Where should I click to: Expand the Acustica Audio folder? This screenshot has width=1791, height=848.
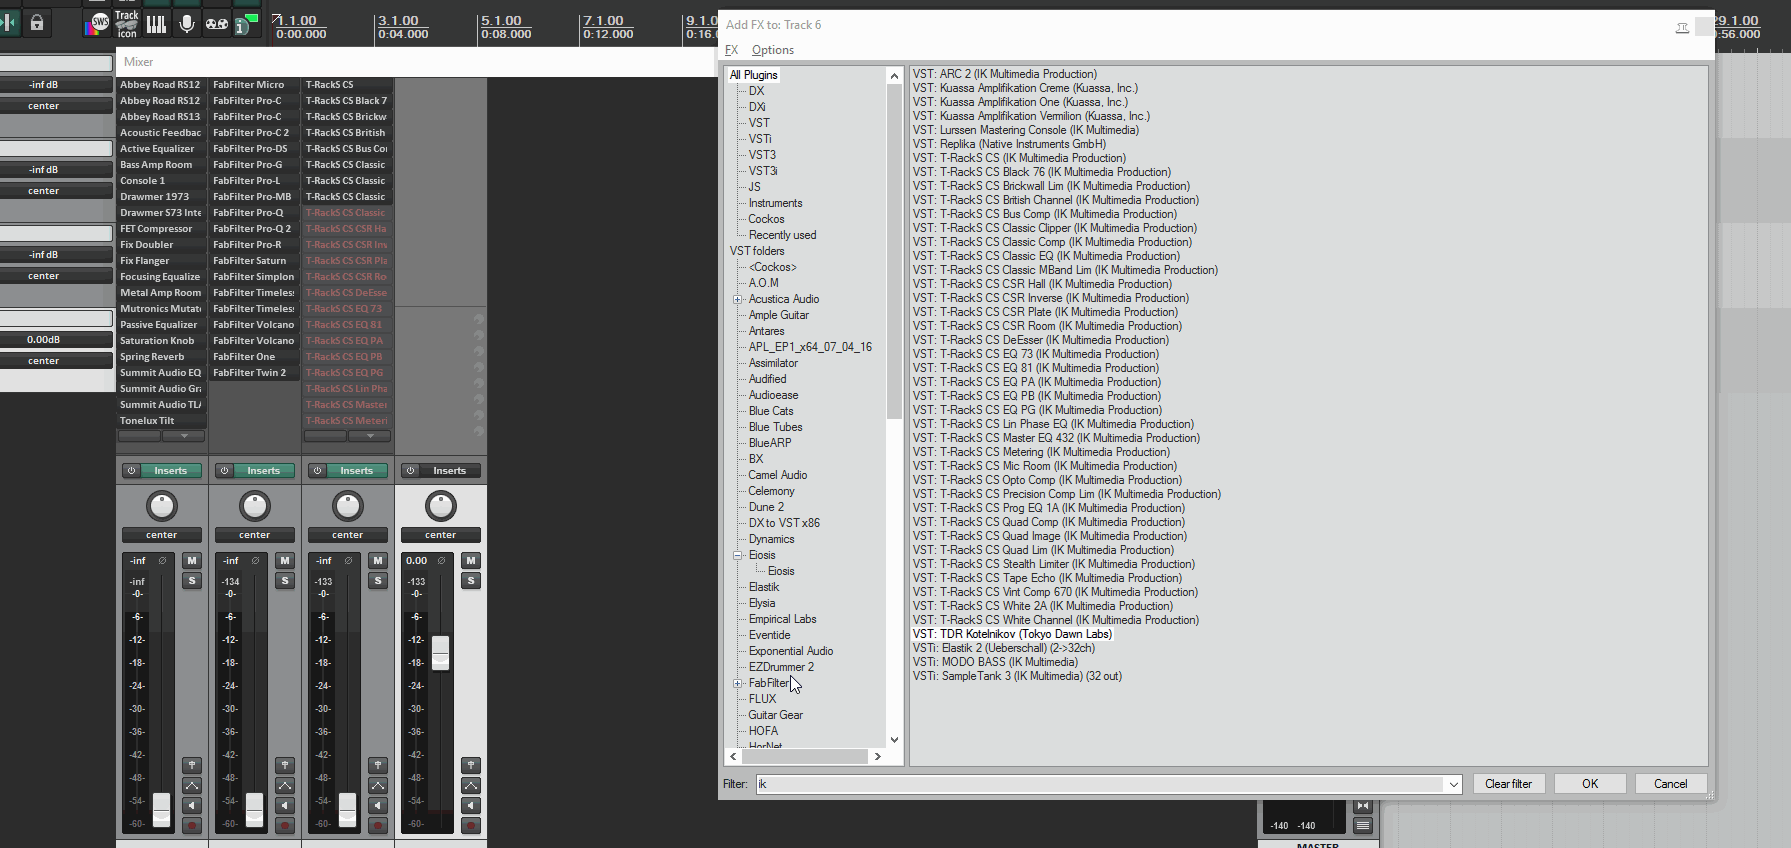click(738, 299)
